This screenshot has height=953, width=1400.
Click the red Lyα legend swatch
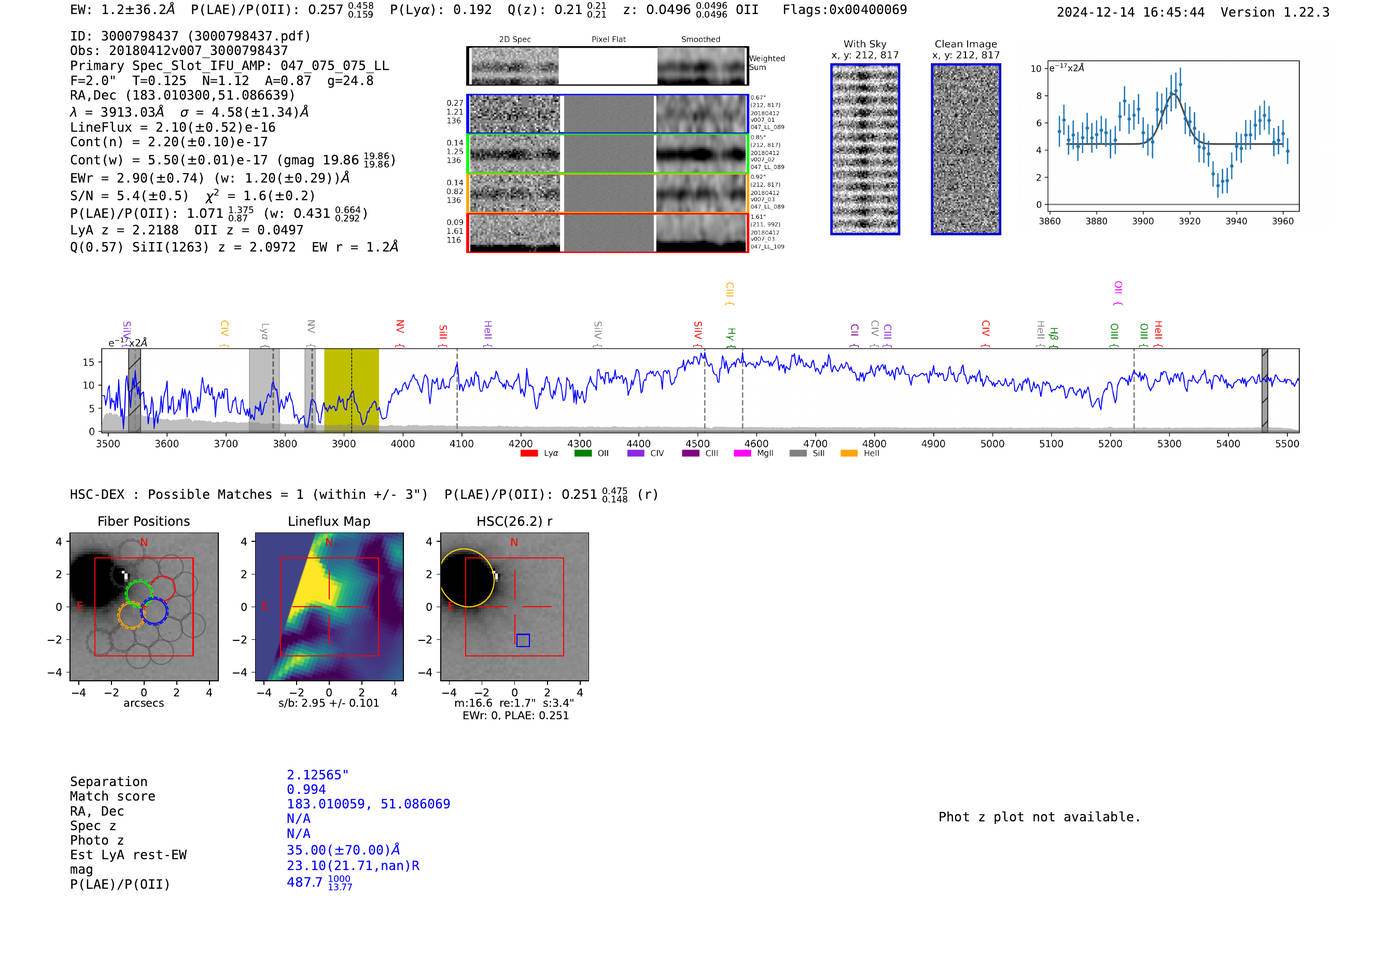pos(529,454)
